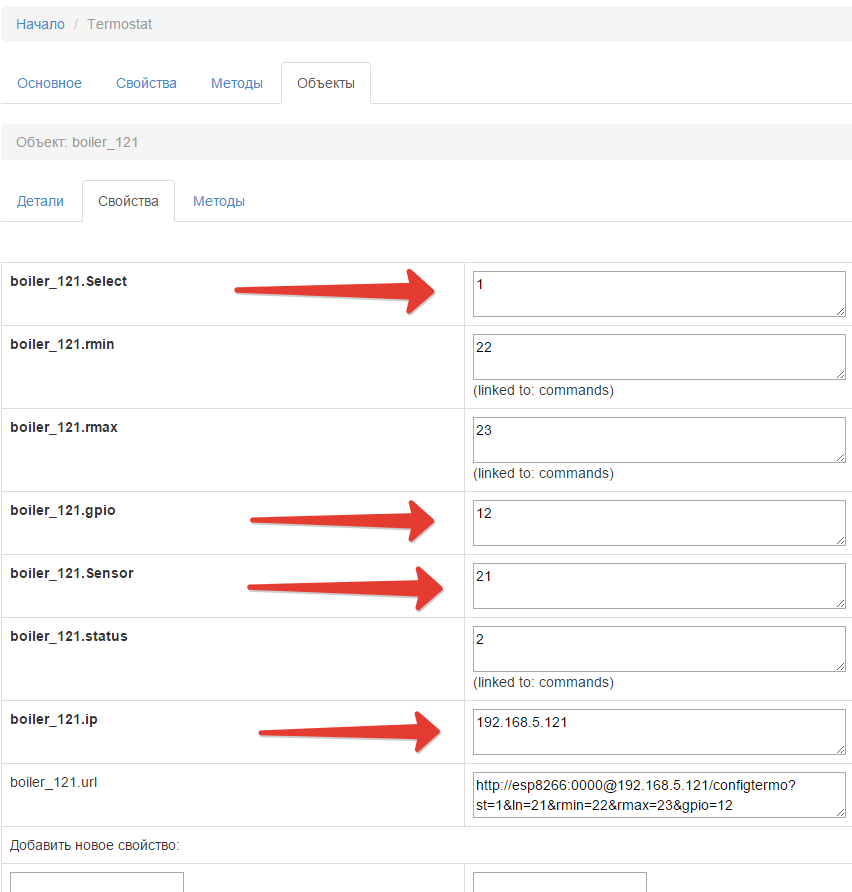Click the boiler_121.url label

(53, 782)
